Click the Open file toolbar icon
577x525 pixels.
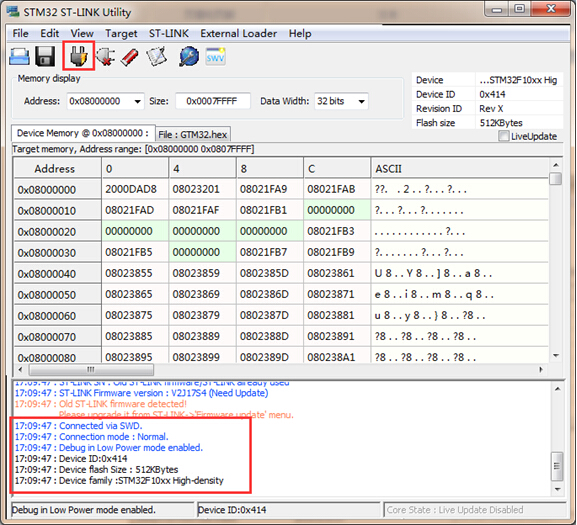(19, 57)
